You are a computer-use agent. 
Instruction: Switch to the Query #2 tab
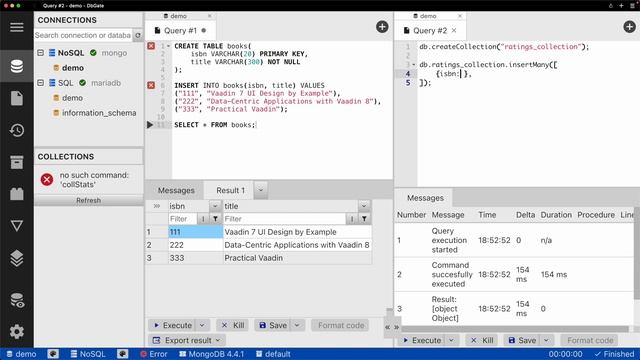pos(430,31)
